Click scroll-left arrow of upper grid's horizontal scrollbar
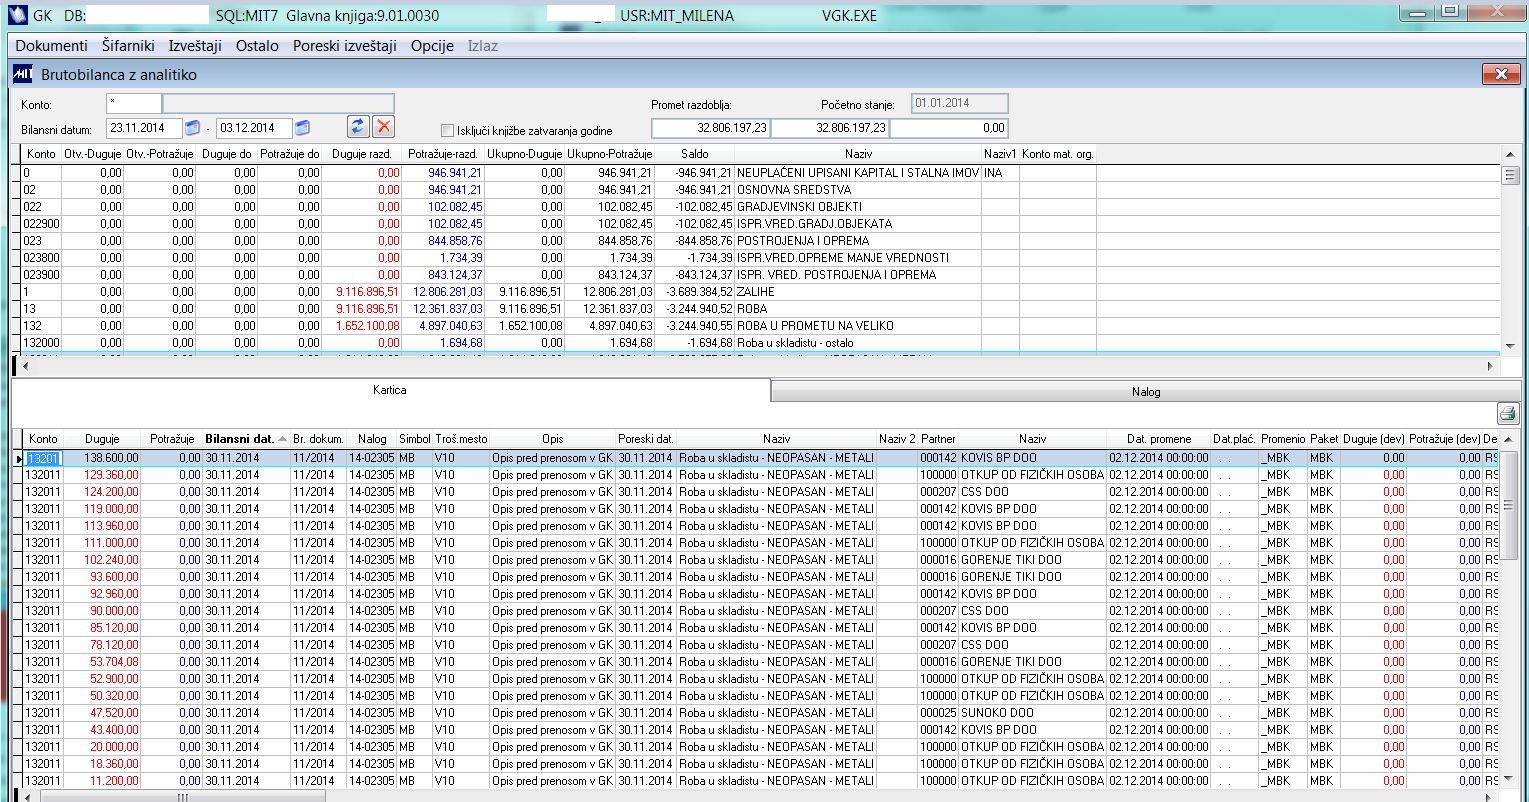This screenshot has height=802, width=1529. pos(25,367)
